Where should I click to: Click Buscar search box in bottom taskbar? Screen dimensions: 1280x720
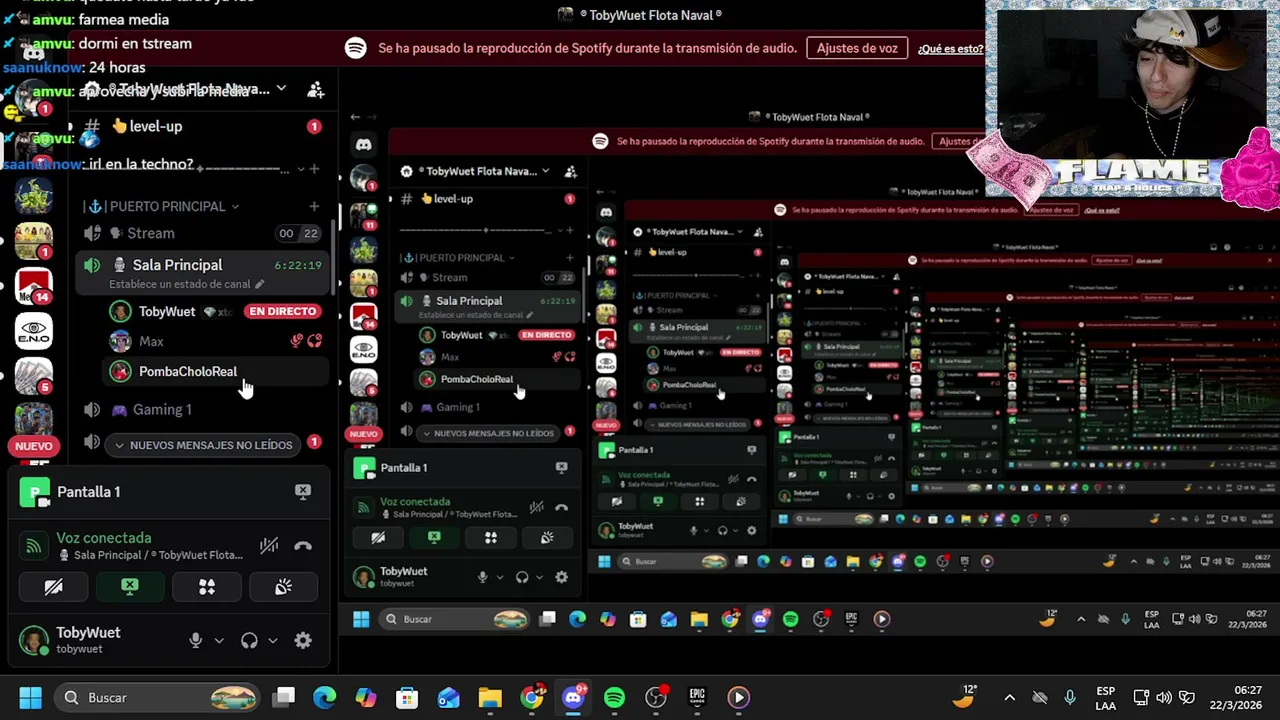(157, 697)
